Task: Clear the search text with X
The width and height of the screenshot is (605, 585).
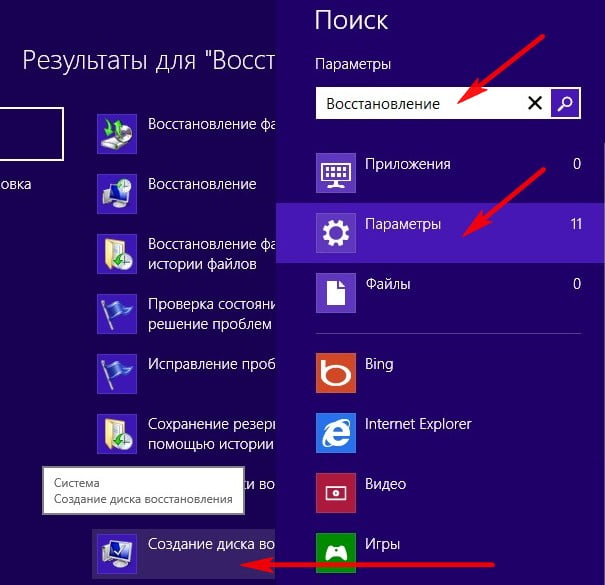Action: tap(535, 103)
